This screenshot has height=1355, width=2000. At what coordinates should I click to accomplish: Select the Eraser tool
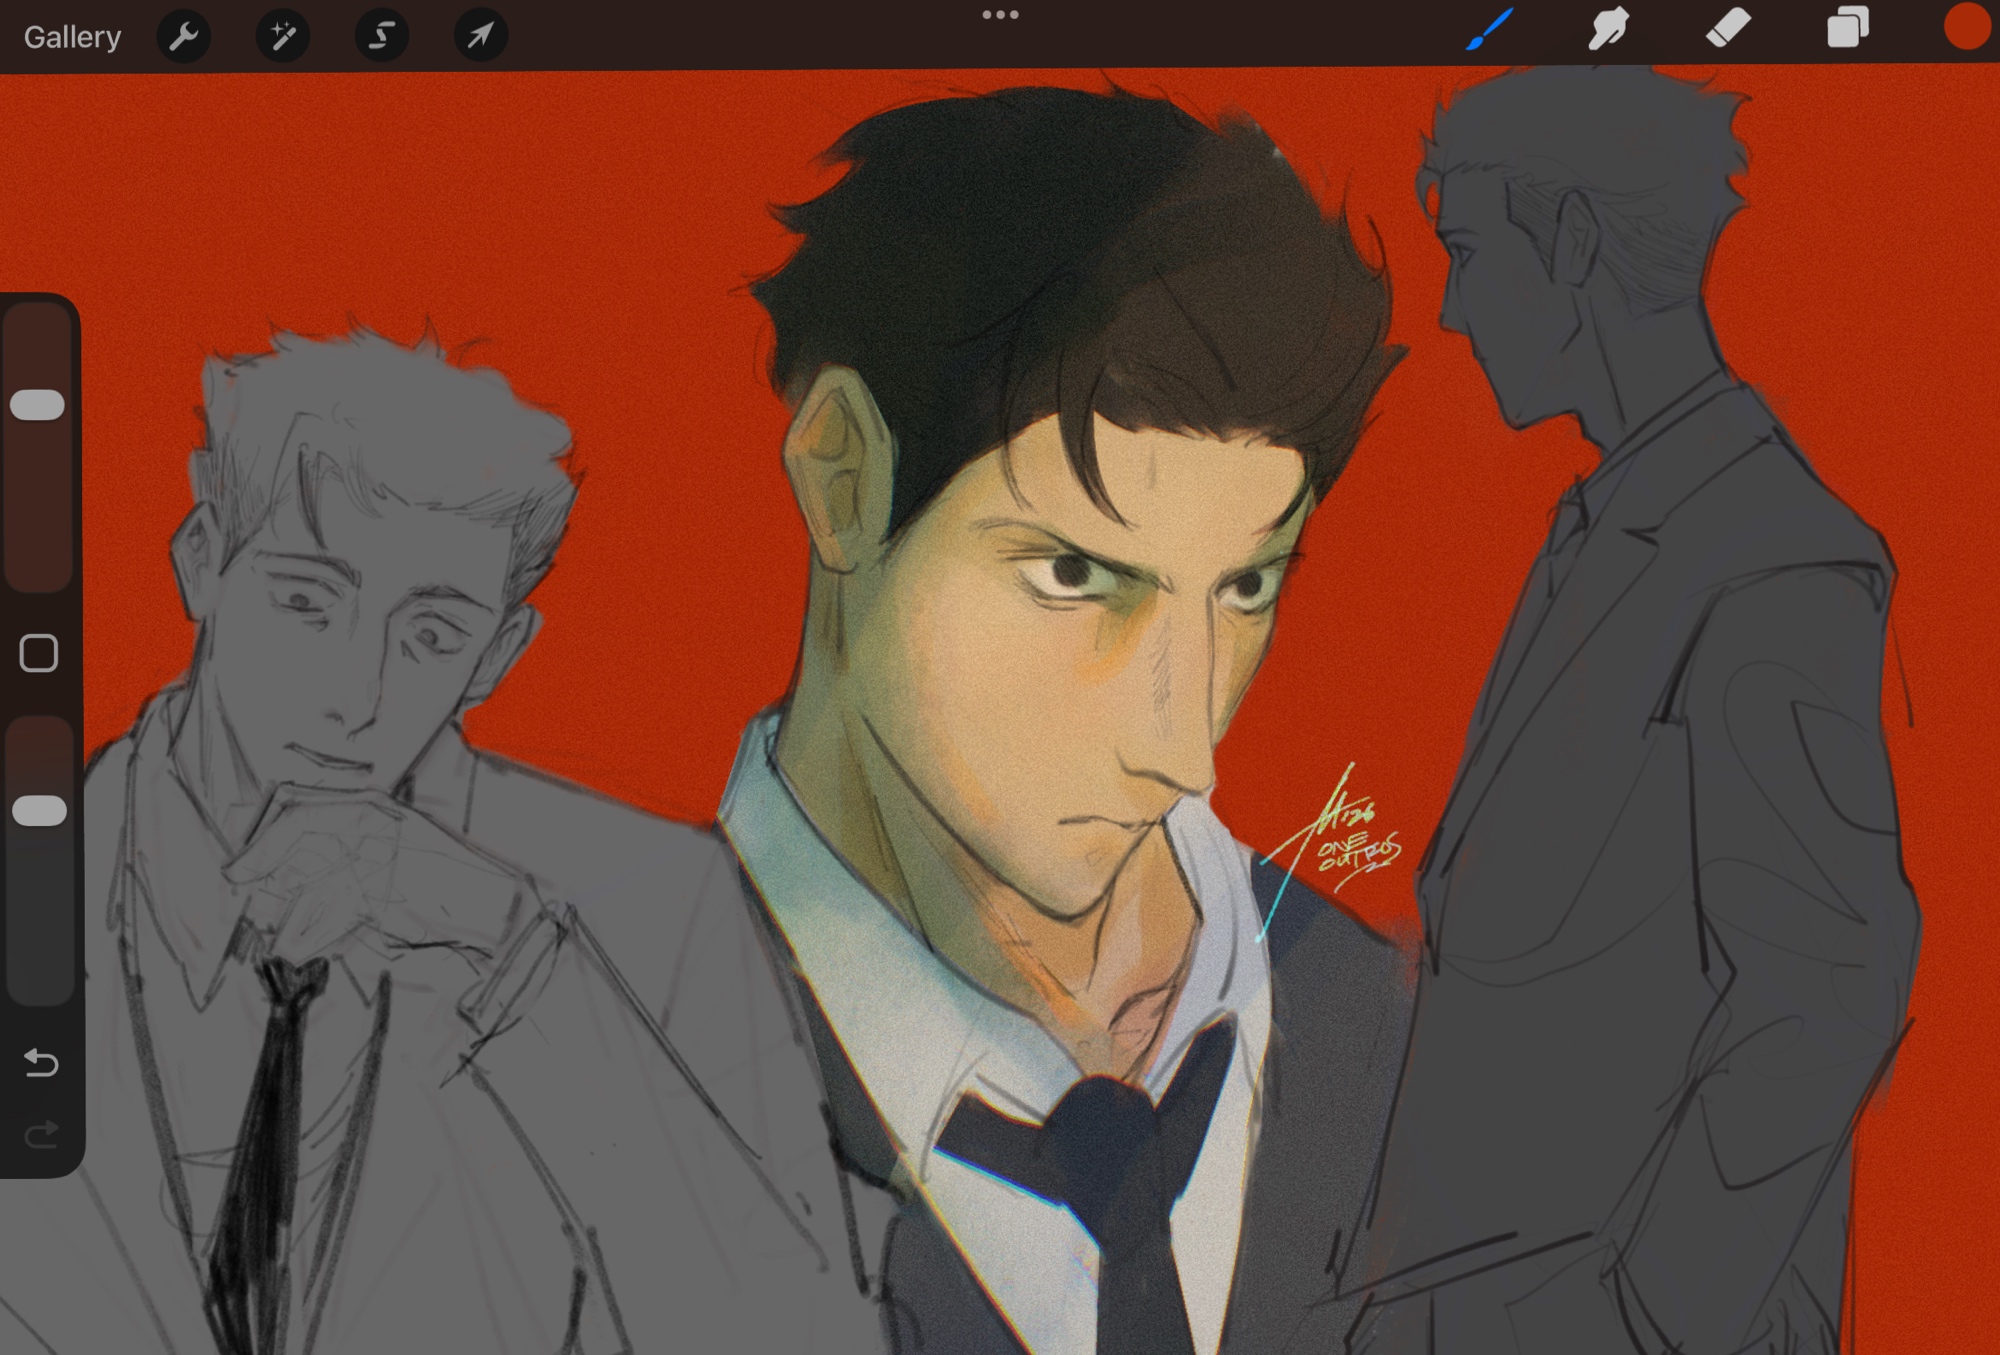point(1728,29)
